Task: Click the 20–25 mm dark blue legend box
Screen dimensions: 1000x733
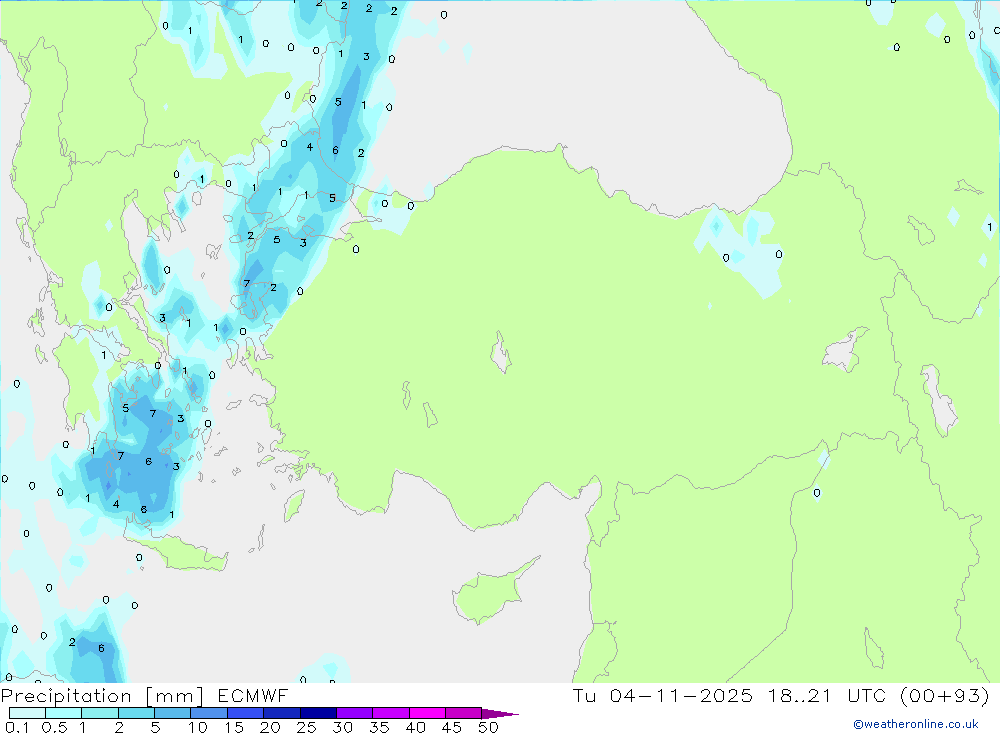Action: pyautogui.click(x=281, y=713)
